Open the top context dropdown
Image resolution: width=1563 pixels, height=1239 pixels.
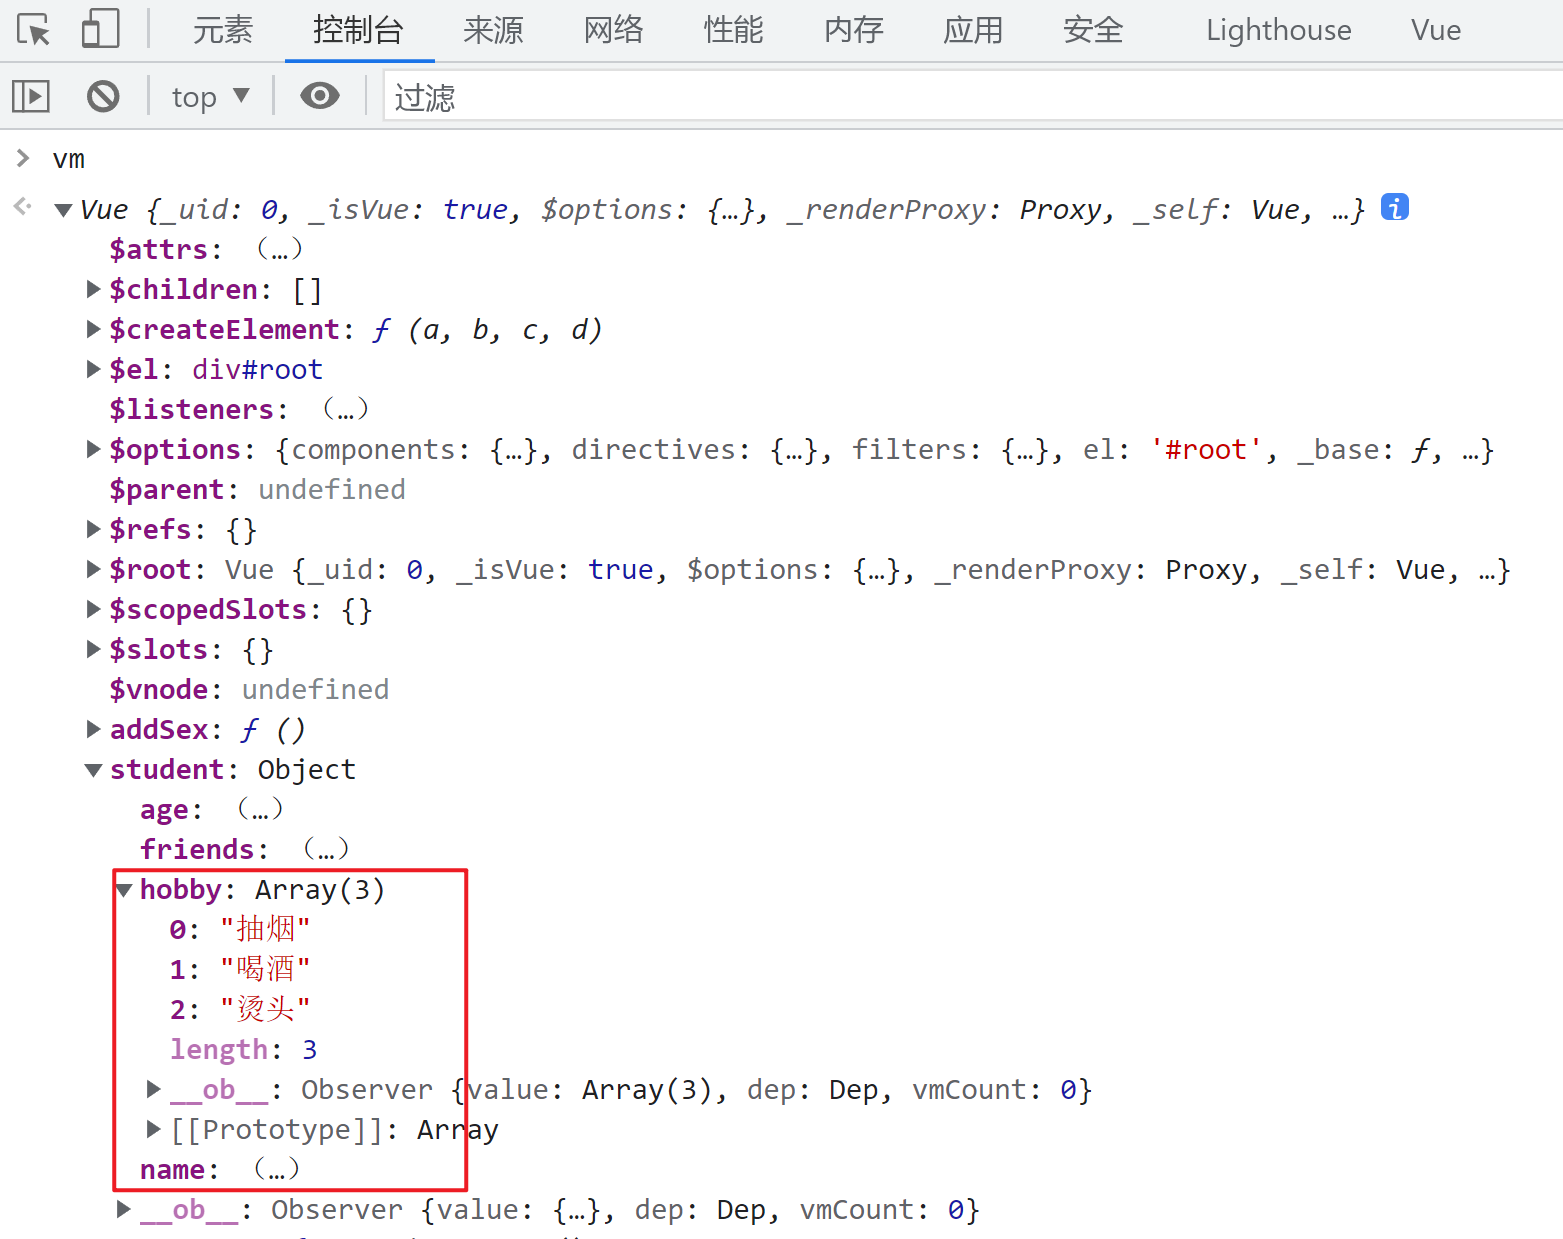tap(210, 97)
